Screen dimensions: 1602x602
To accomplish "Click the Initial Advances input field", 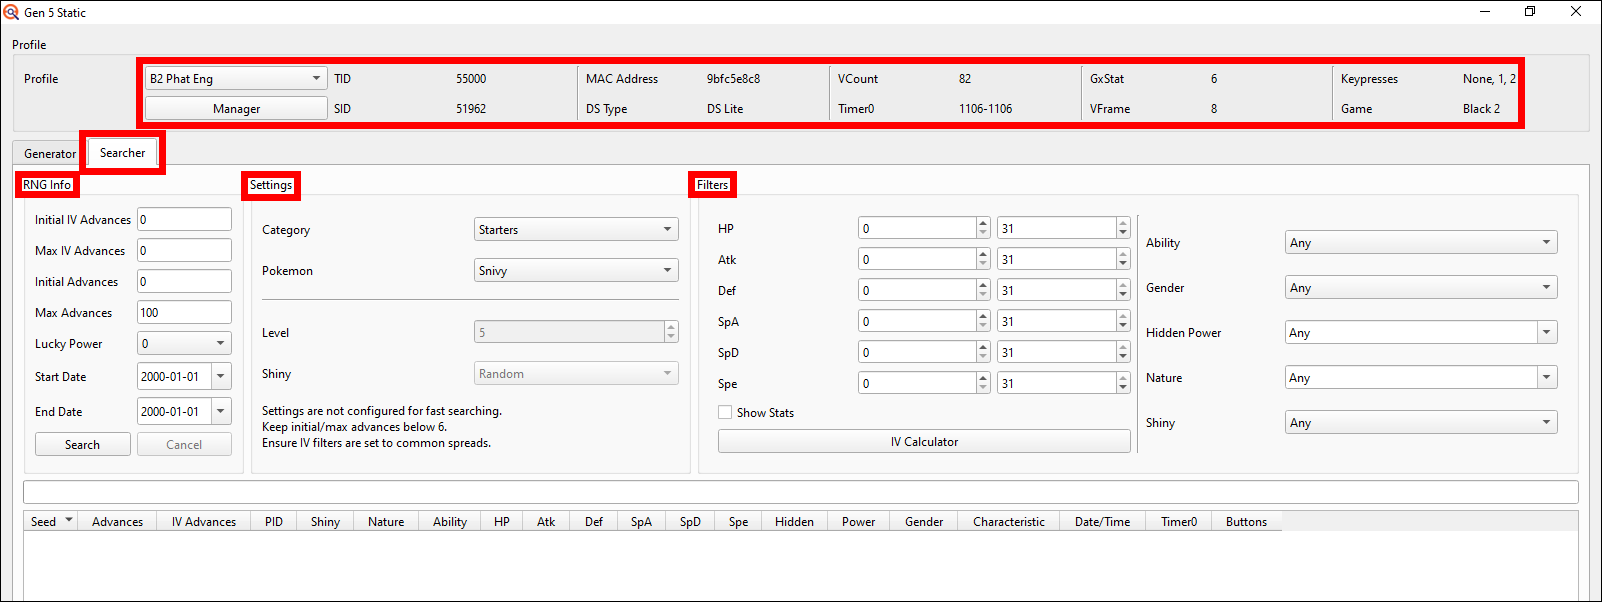I will pos(184,281).
